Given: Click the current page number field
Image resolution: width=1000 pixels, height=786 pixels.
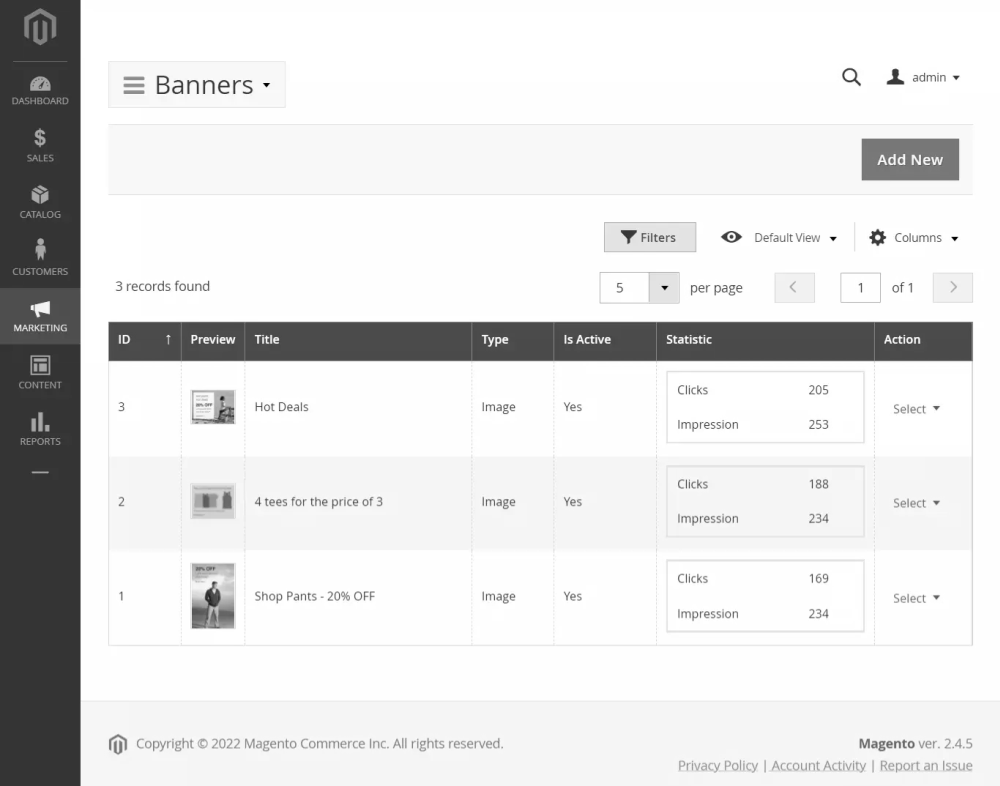Looking at the screenshot, I should (860, 288).
